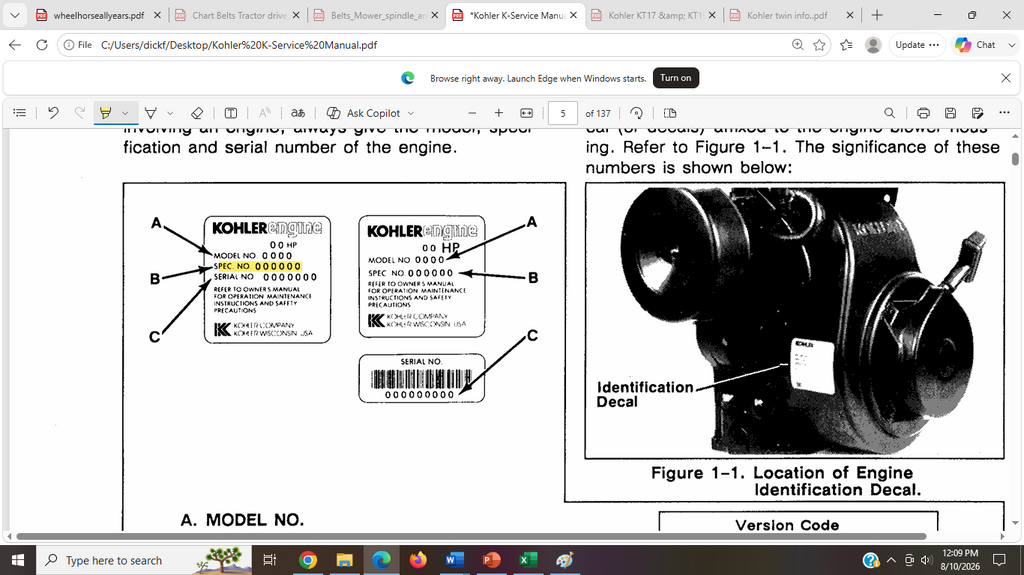Open the Windows Start menu
1024x575 pixels.
coord(18,560)
